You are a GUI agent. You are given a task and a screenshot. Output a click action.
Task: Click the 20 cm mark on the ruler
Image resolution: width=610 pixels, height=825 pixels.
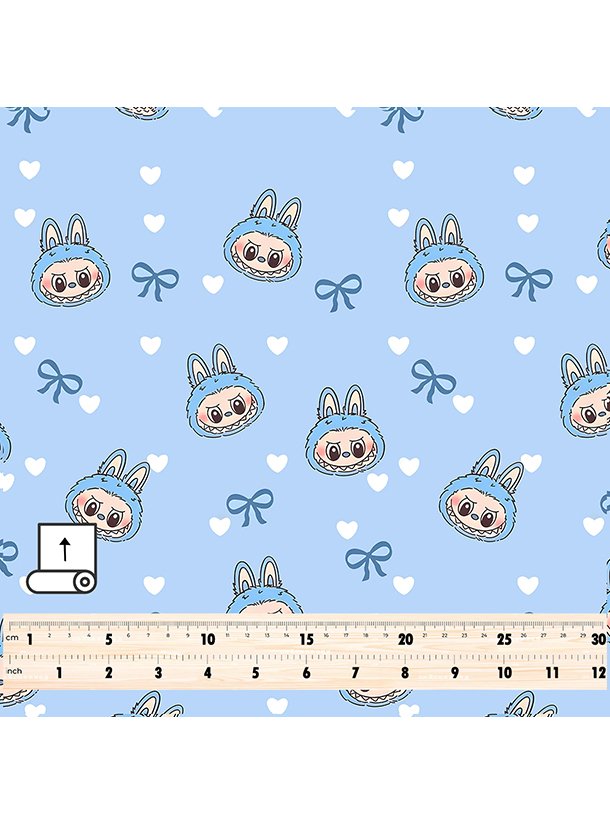coord(405,639)
